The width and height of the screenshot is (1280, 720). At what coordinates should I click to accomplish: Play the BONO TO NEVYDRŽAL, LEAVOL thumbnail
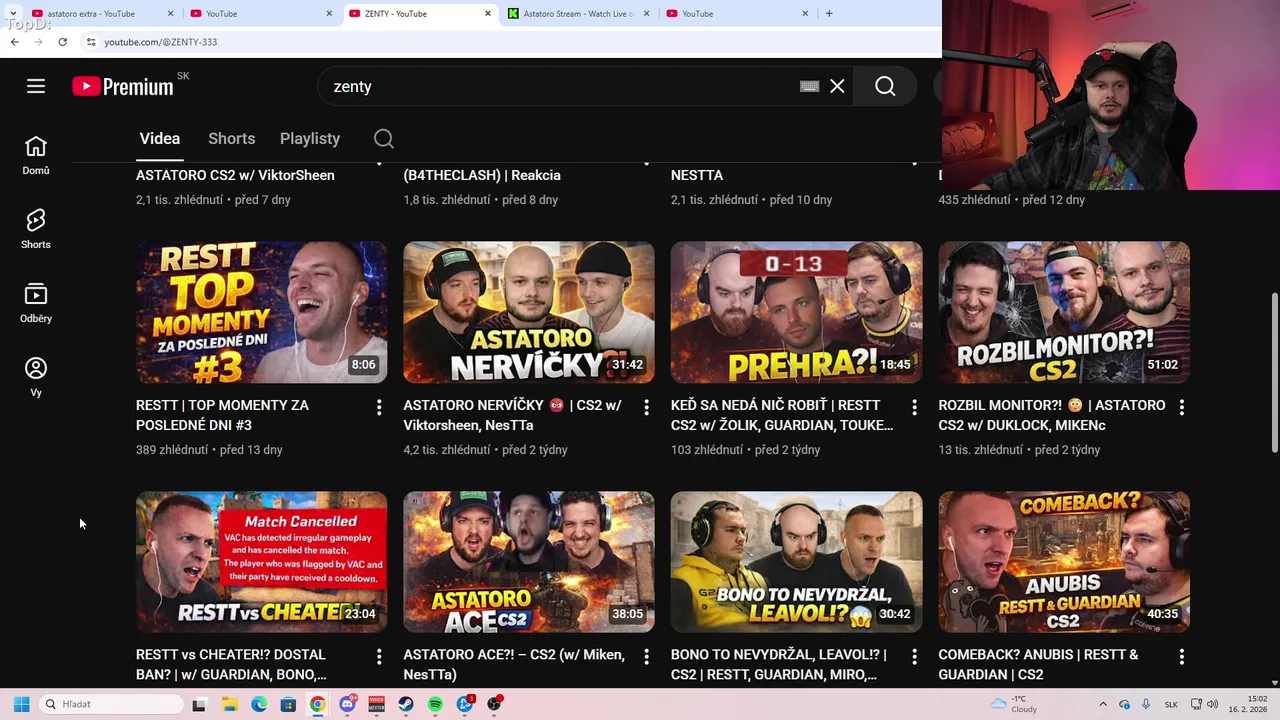pos(796,561)
